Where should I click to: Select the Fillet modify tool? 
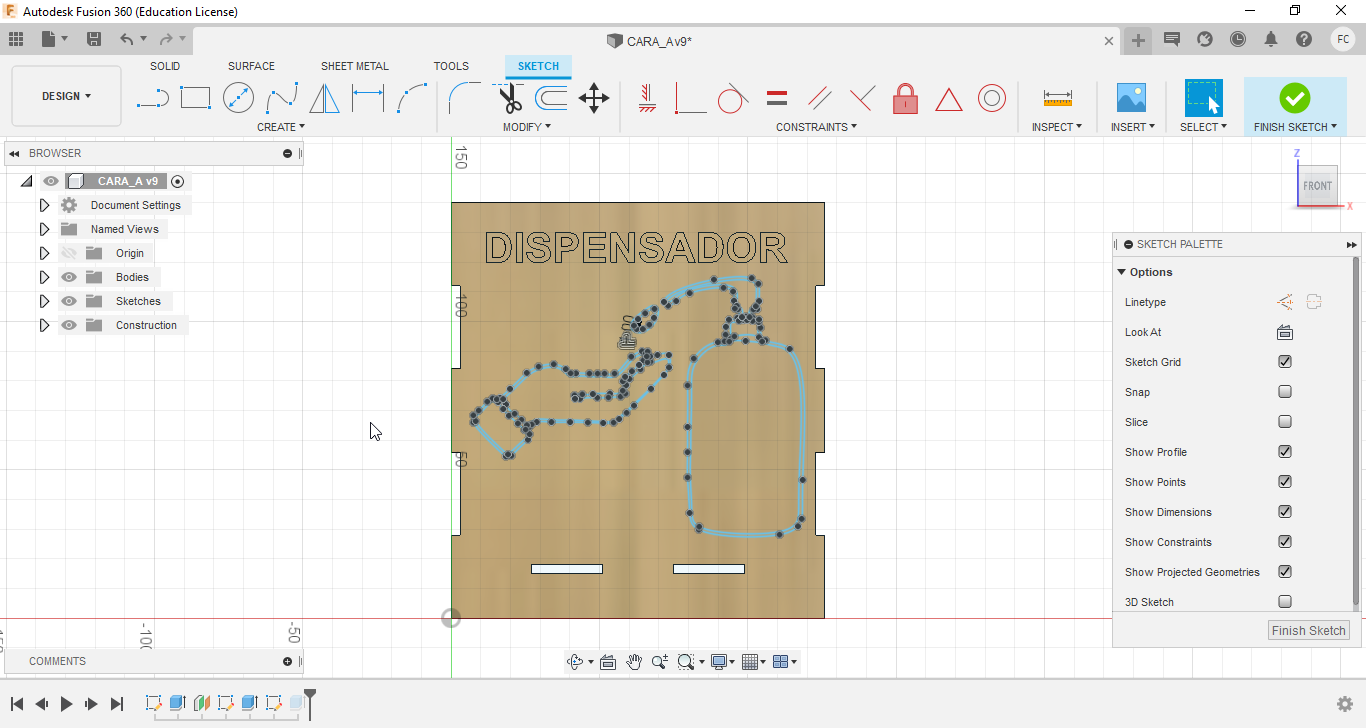click(x=465, y=98)
